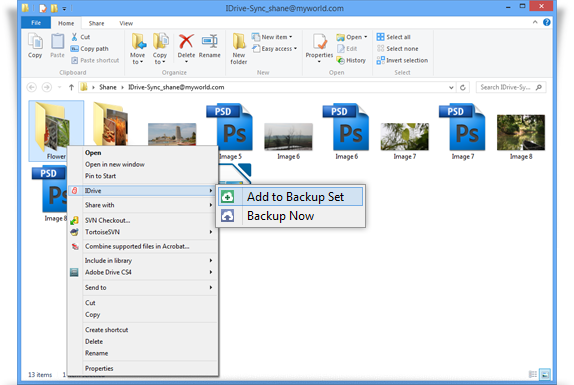Viewport: 574px width, 385px height.
Task: Open the Copy to folder menu
Action: pos(160,48)
